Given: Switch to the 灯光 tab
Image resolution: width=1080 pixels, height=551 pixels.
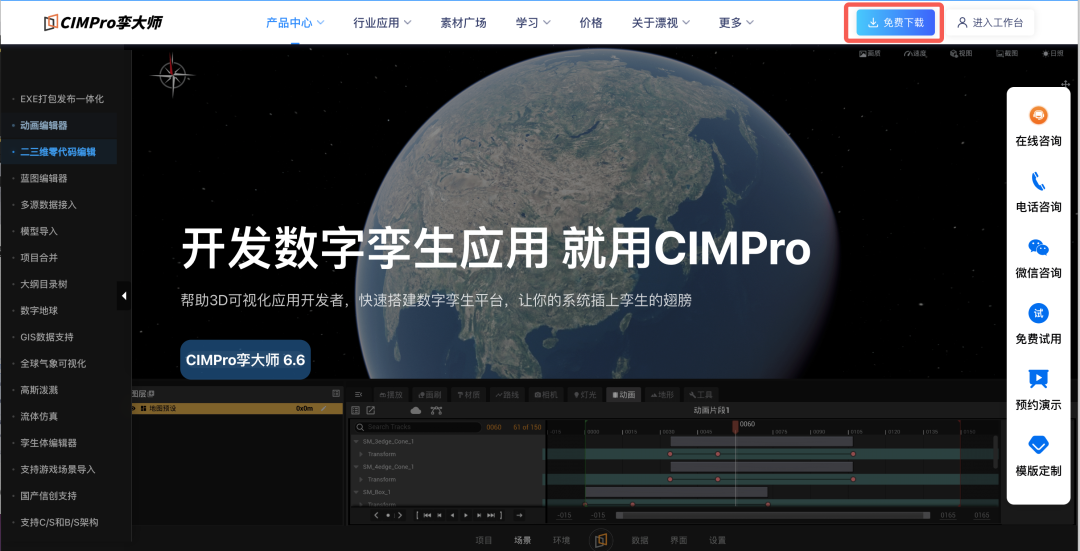Looking at the screenshot, I should (x=585, y=395).
